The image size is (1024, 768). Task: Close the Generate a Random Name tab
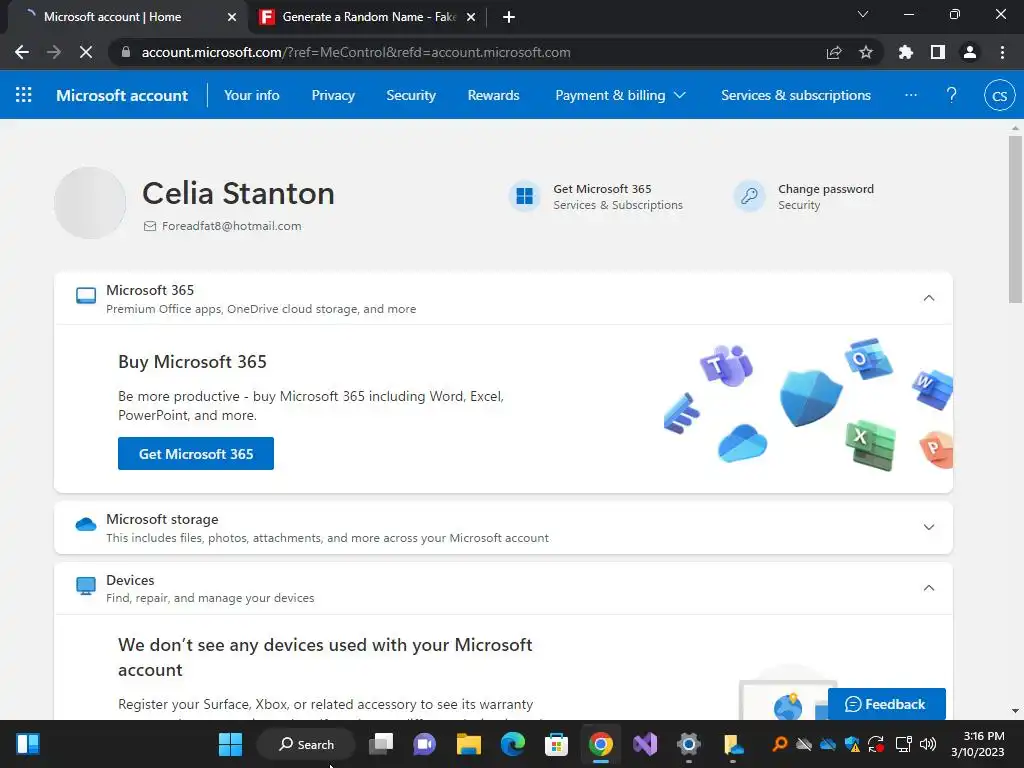(x=471, y=17)
